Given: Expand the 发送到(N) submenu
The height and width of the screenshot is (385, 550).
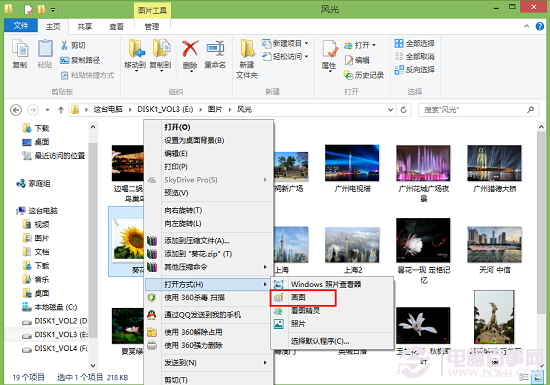Looking at the screenshot, I should (209, 363).
